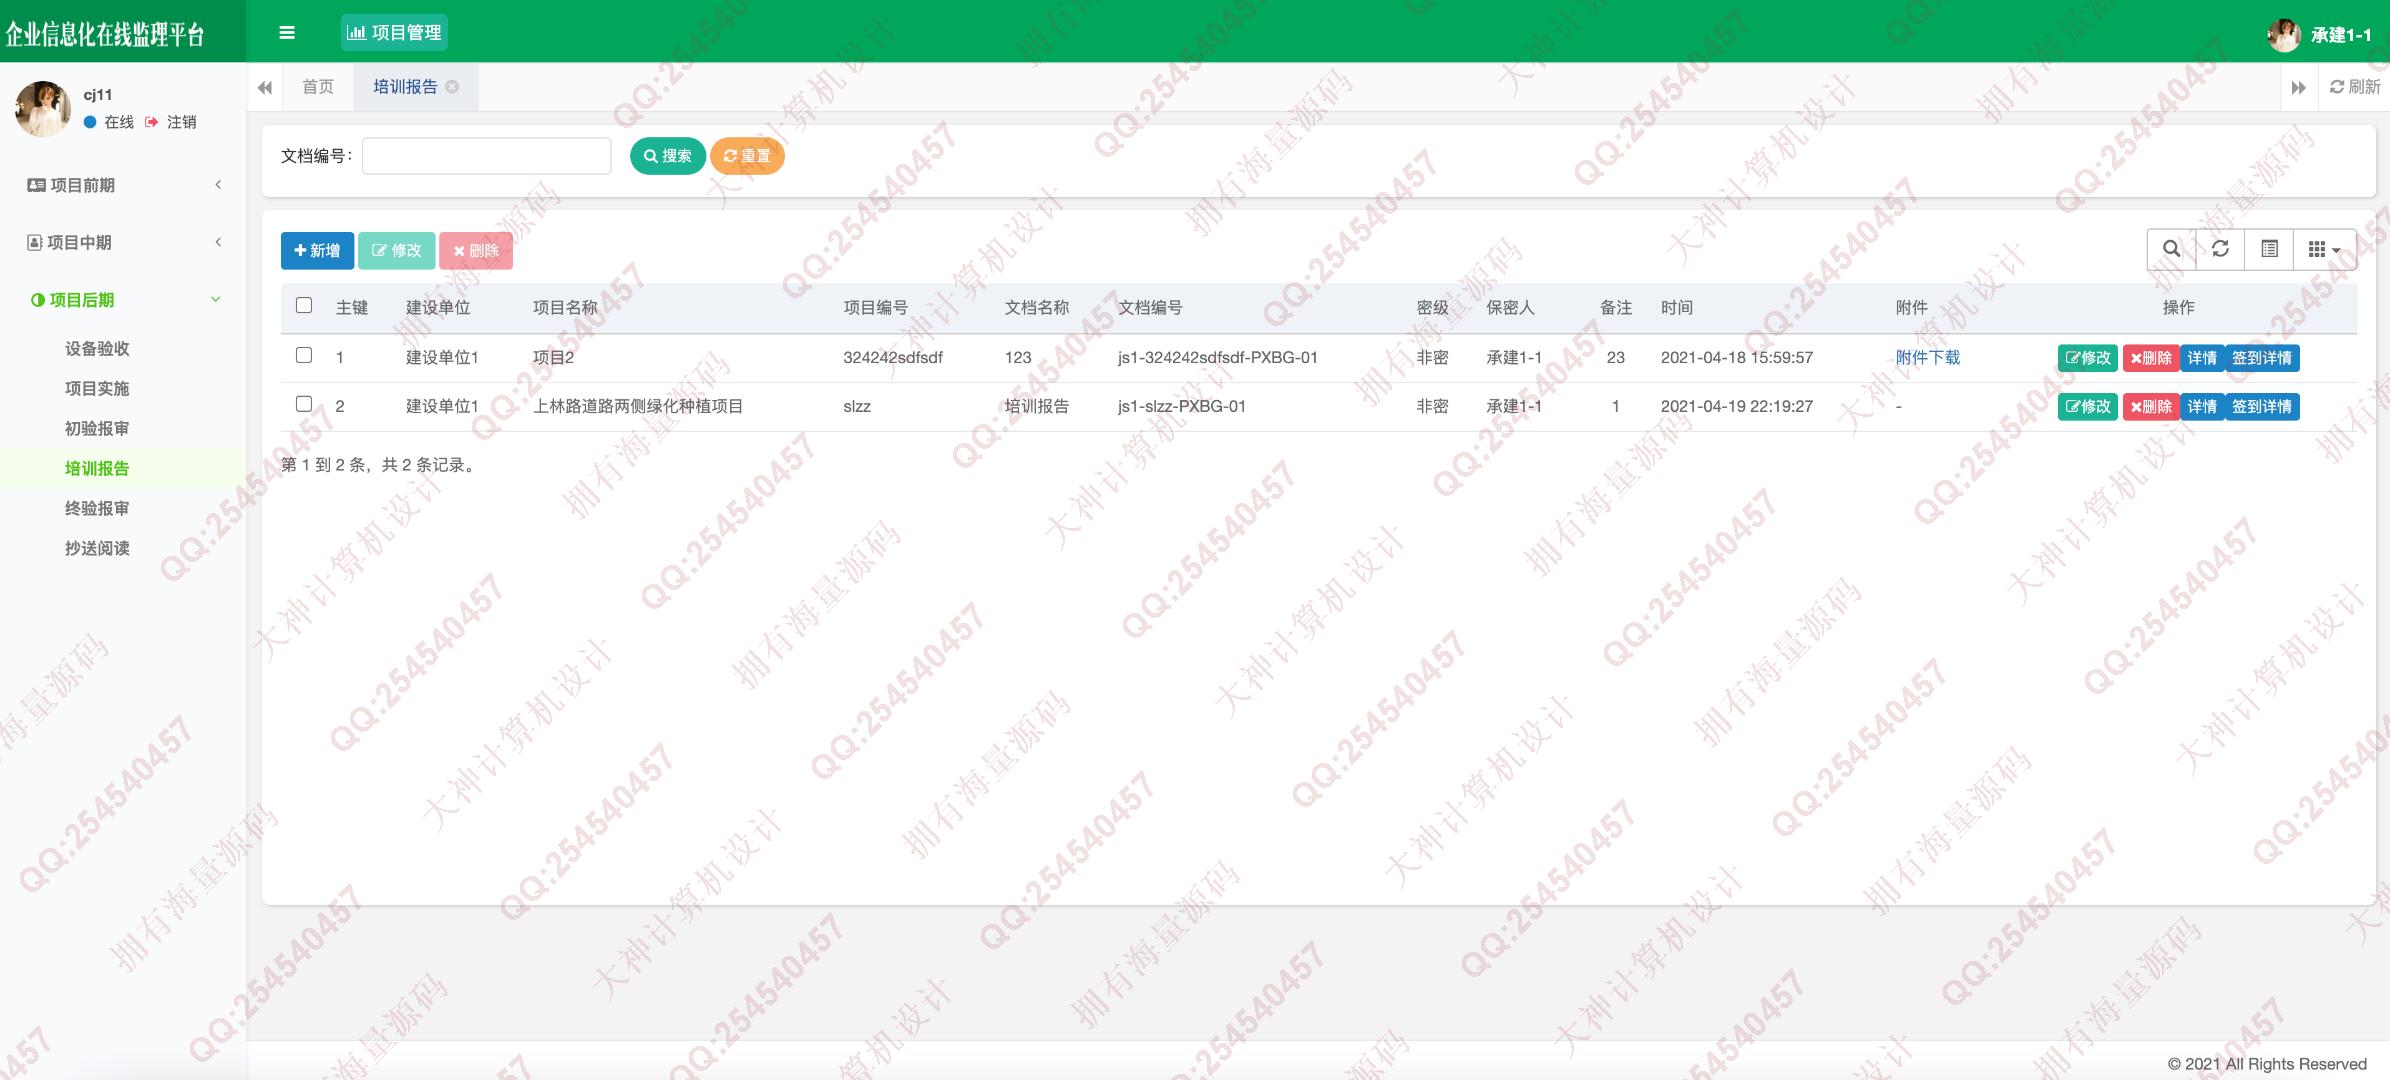Image resolution: width=2390 pixels, height=1080 pixels.
Task: Click the toolbar 修改 edit button
Action: coord(396,250)
